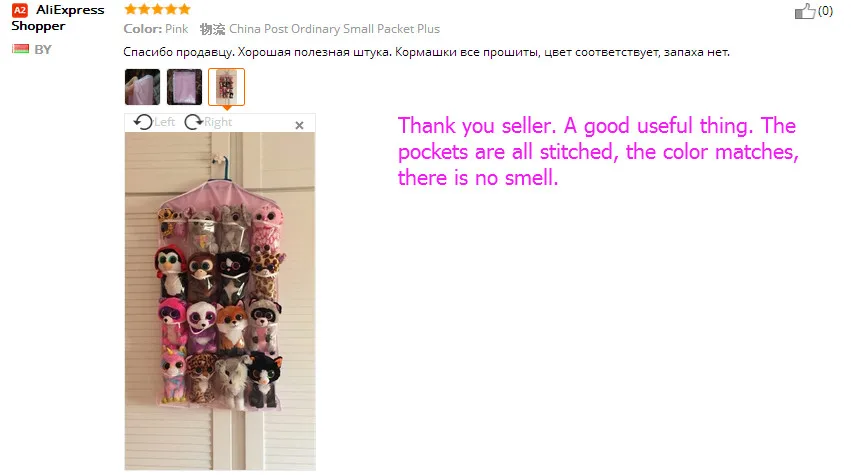Click the enlarged plush toy organizer photo

220,301
